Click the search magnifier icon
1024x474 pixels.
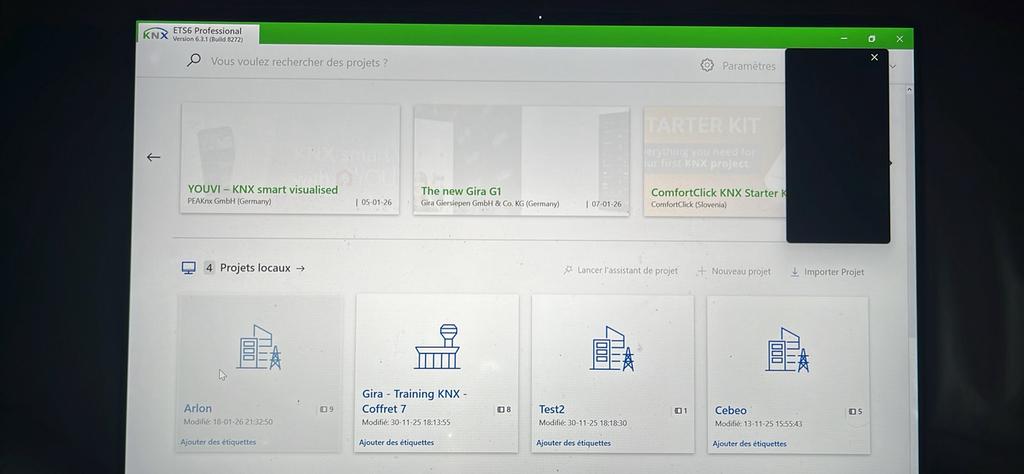193,60
